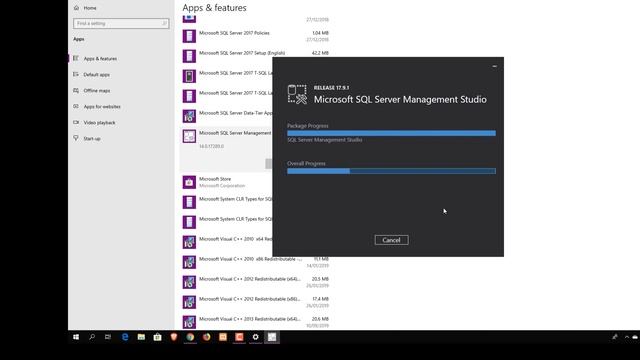Viewport: 640px width, 360px height.
Task: Select SQL Server Data-Tier app icon
Action: [189, 116]
